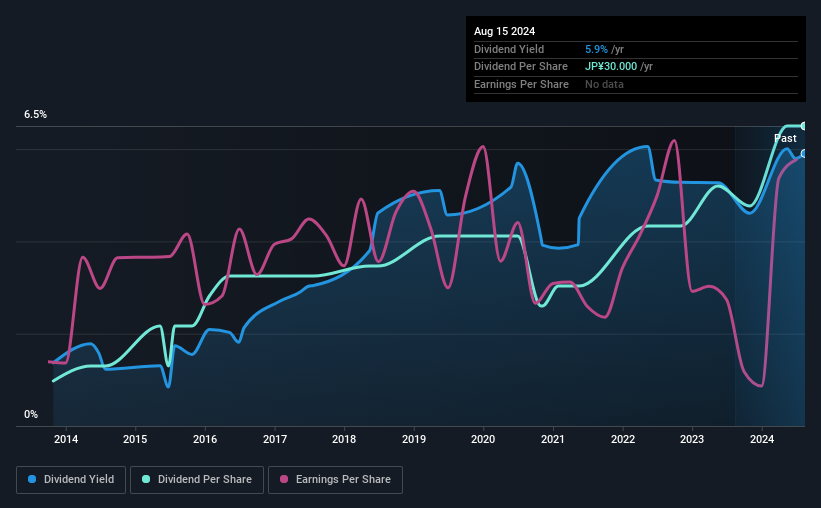Toggle the Dividend Per Share legend button
821x508 pixels.
[197, 480]
